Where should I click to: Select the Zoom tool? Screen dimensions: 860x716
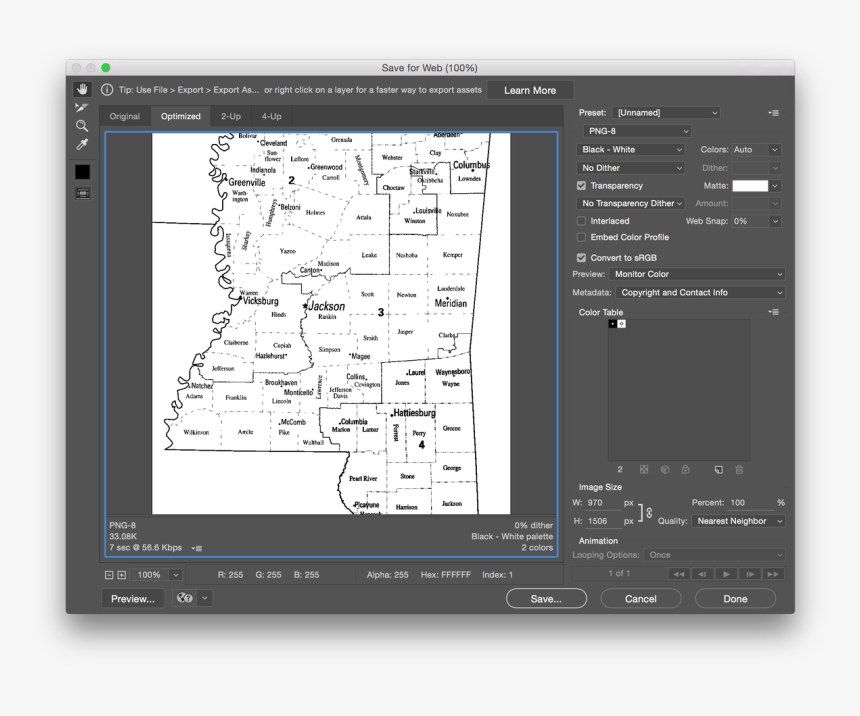tap(81, 125)
